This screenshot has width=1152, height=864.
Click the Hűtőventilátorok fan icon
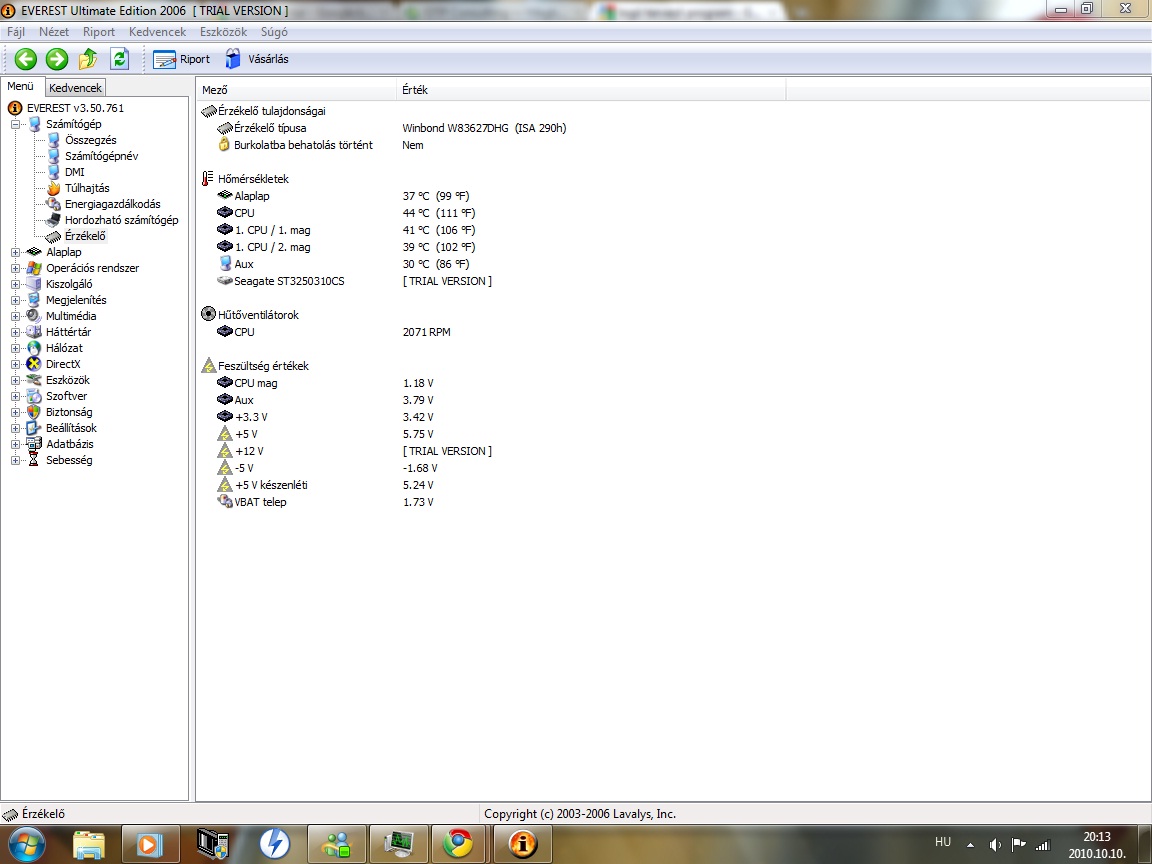pyautogui.click(x=208, y=314)
